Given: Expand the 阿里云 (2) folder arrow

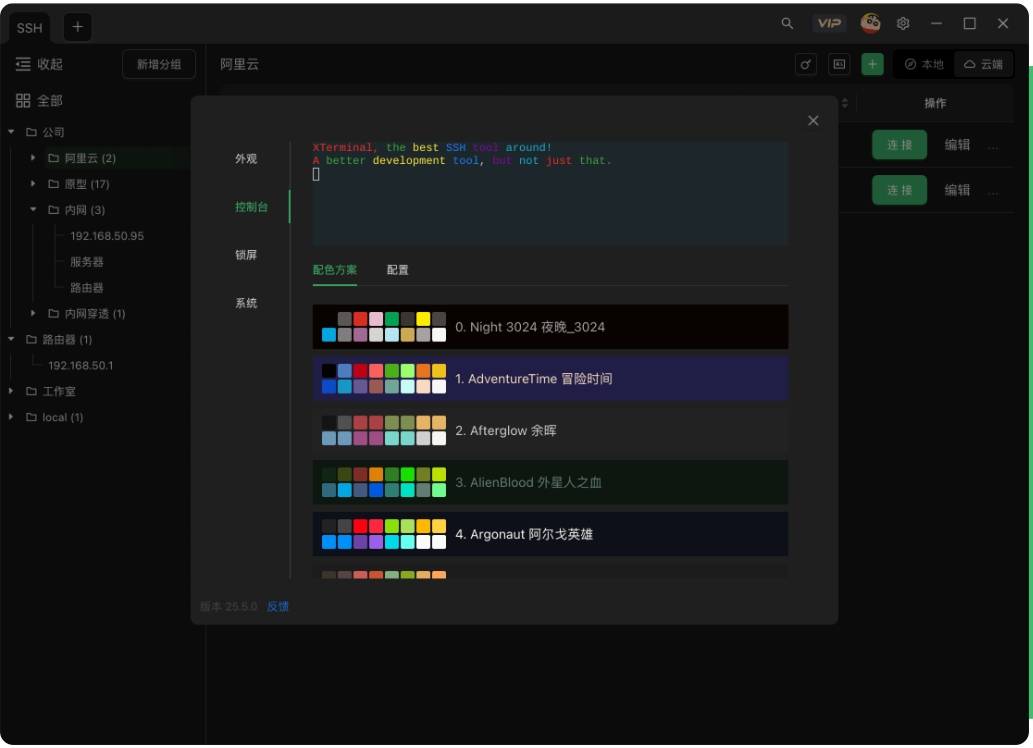Looking at the screenshot, I should (x=33, y=158).
